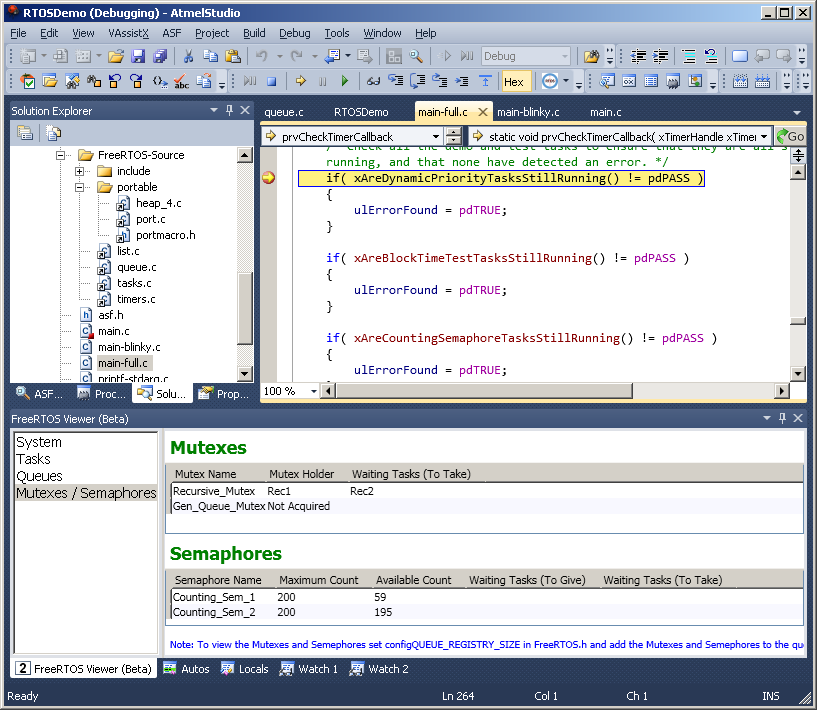Cut selection with the scissors icon
Screen dimensions: 817x710
(x=188, y=56)
